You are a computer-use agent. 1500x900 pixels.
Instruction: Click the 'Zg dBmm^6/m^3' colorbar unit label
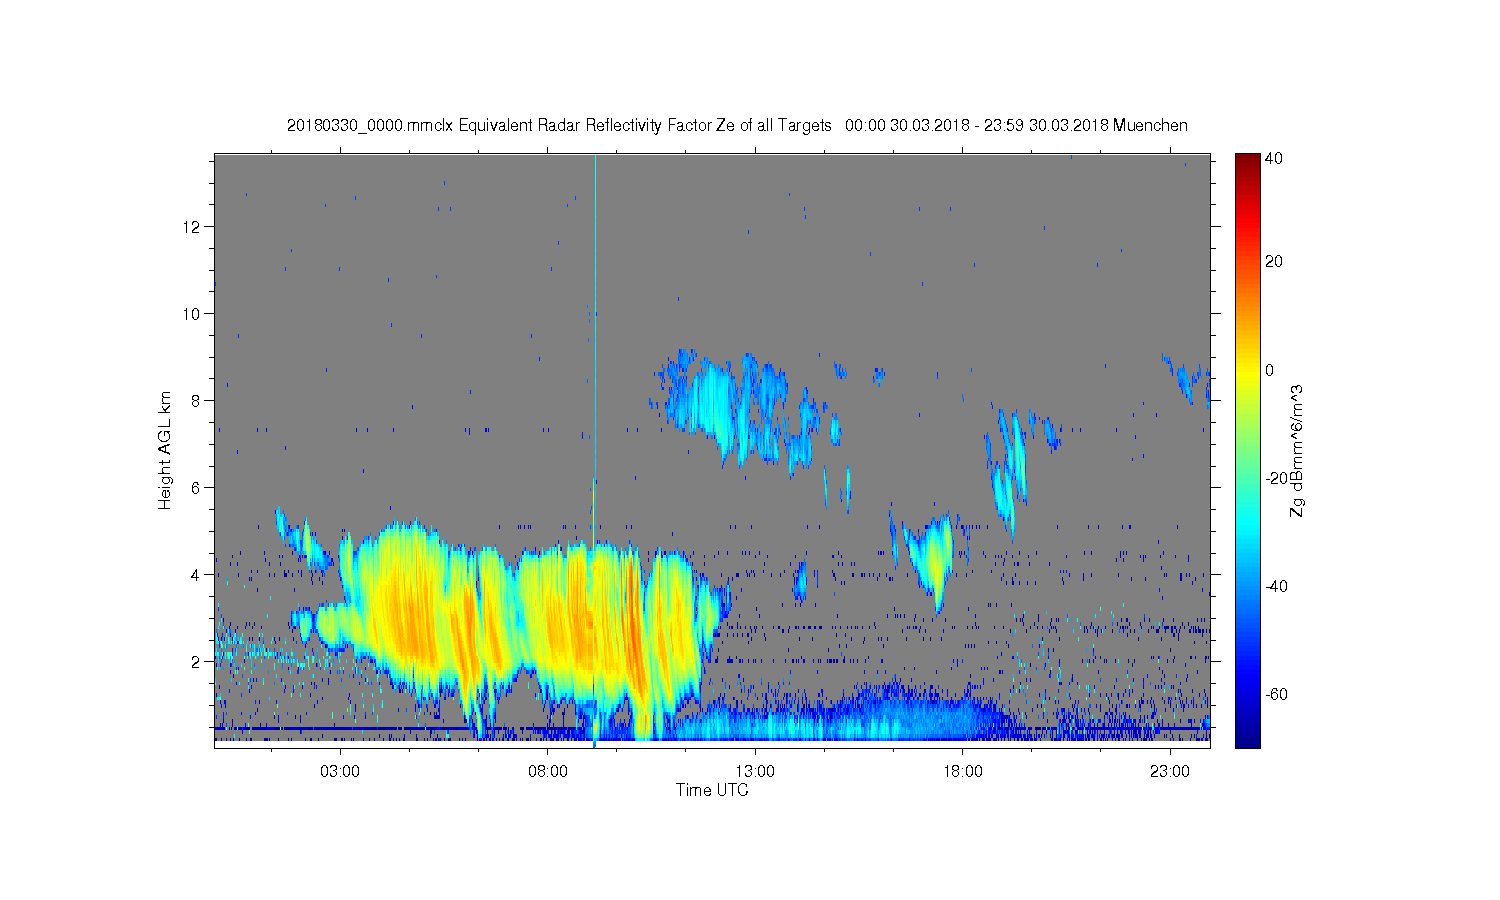point(1298,450)
